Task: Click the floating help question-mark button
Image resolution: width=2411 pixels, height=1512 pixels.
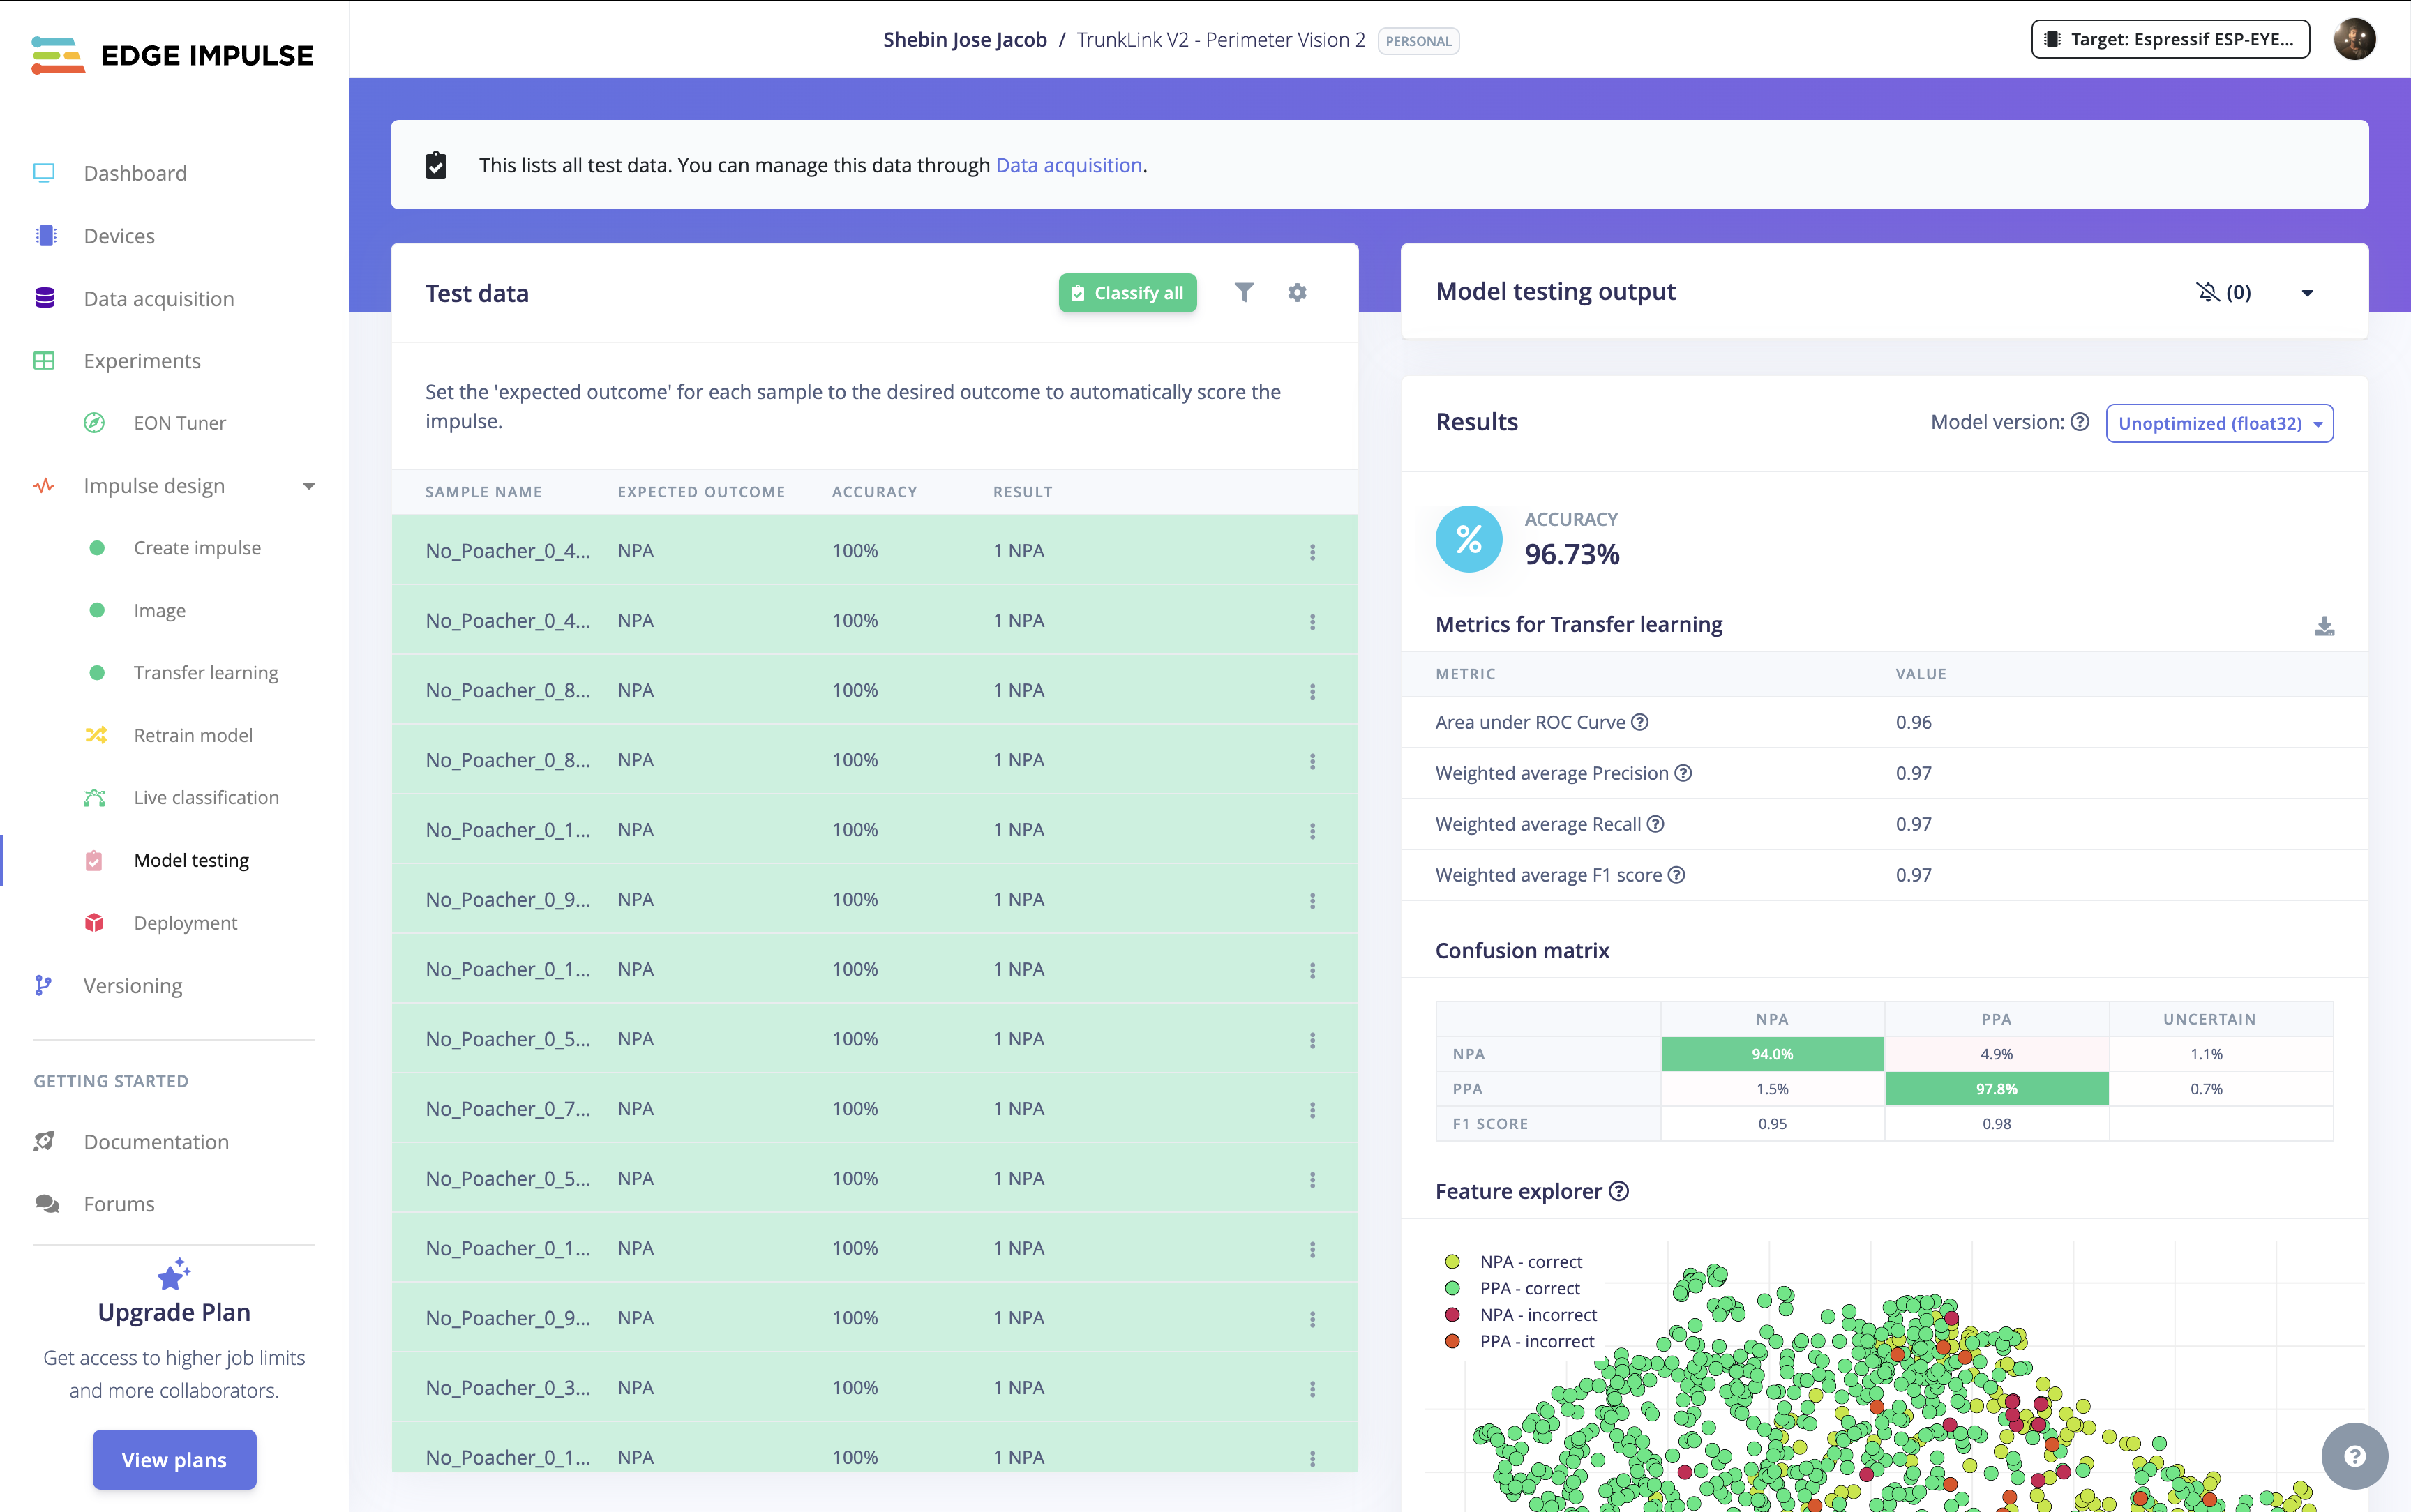Action: [x=2354, y=1456]
